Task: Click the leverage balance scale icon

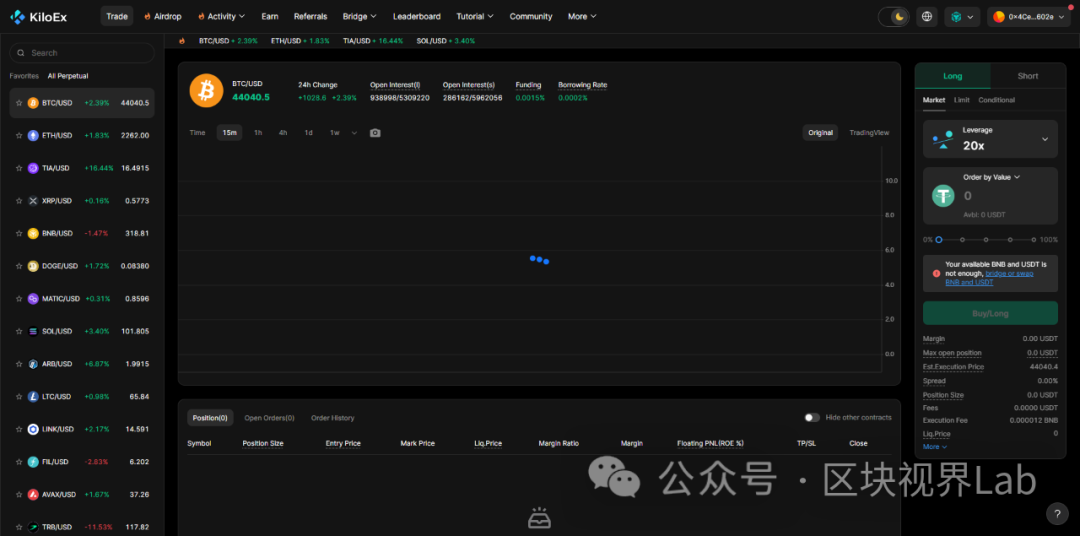Action: [x=943, y=139]
